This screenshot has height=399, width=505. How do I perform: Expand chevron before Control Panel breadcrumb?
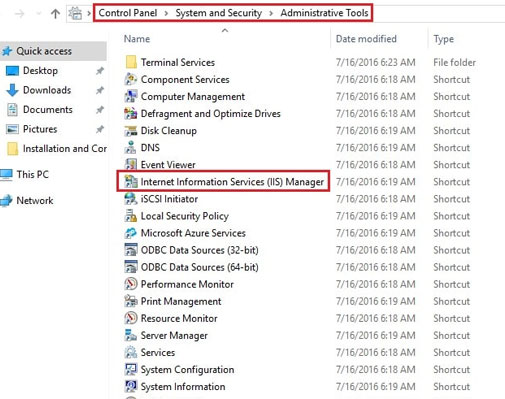tap(89, 13)
